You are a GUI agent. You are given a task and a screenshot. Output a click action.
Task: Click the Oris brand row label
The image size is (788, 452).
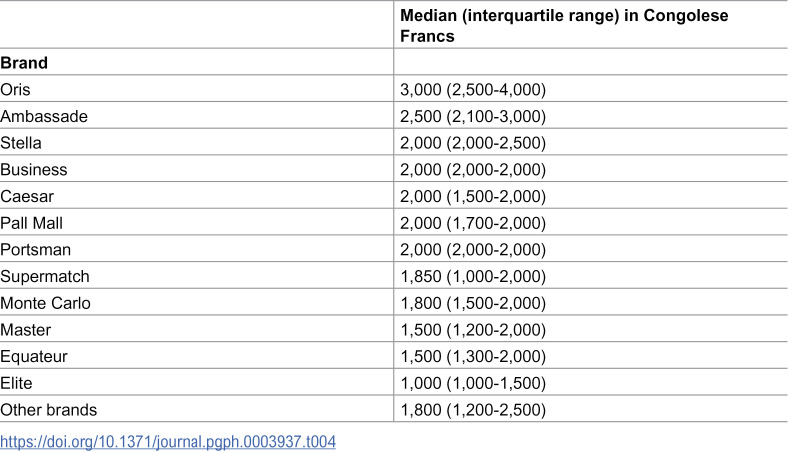point(15,89)
